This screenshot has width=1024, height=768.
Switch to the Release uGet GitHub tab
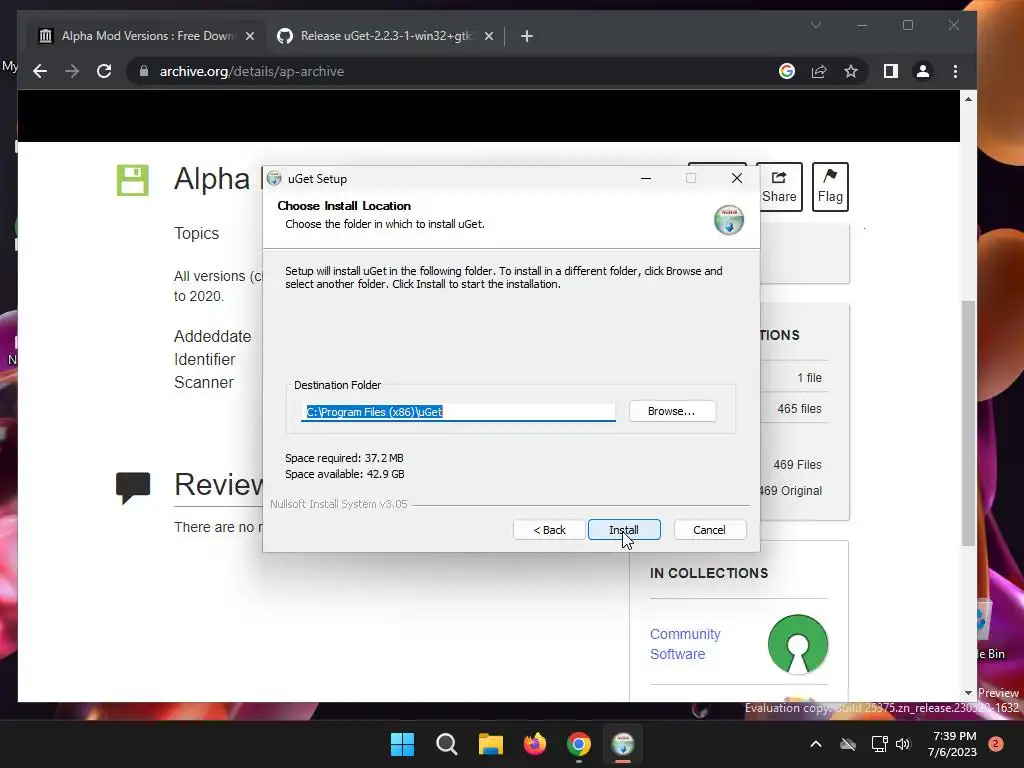point(385,36)
